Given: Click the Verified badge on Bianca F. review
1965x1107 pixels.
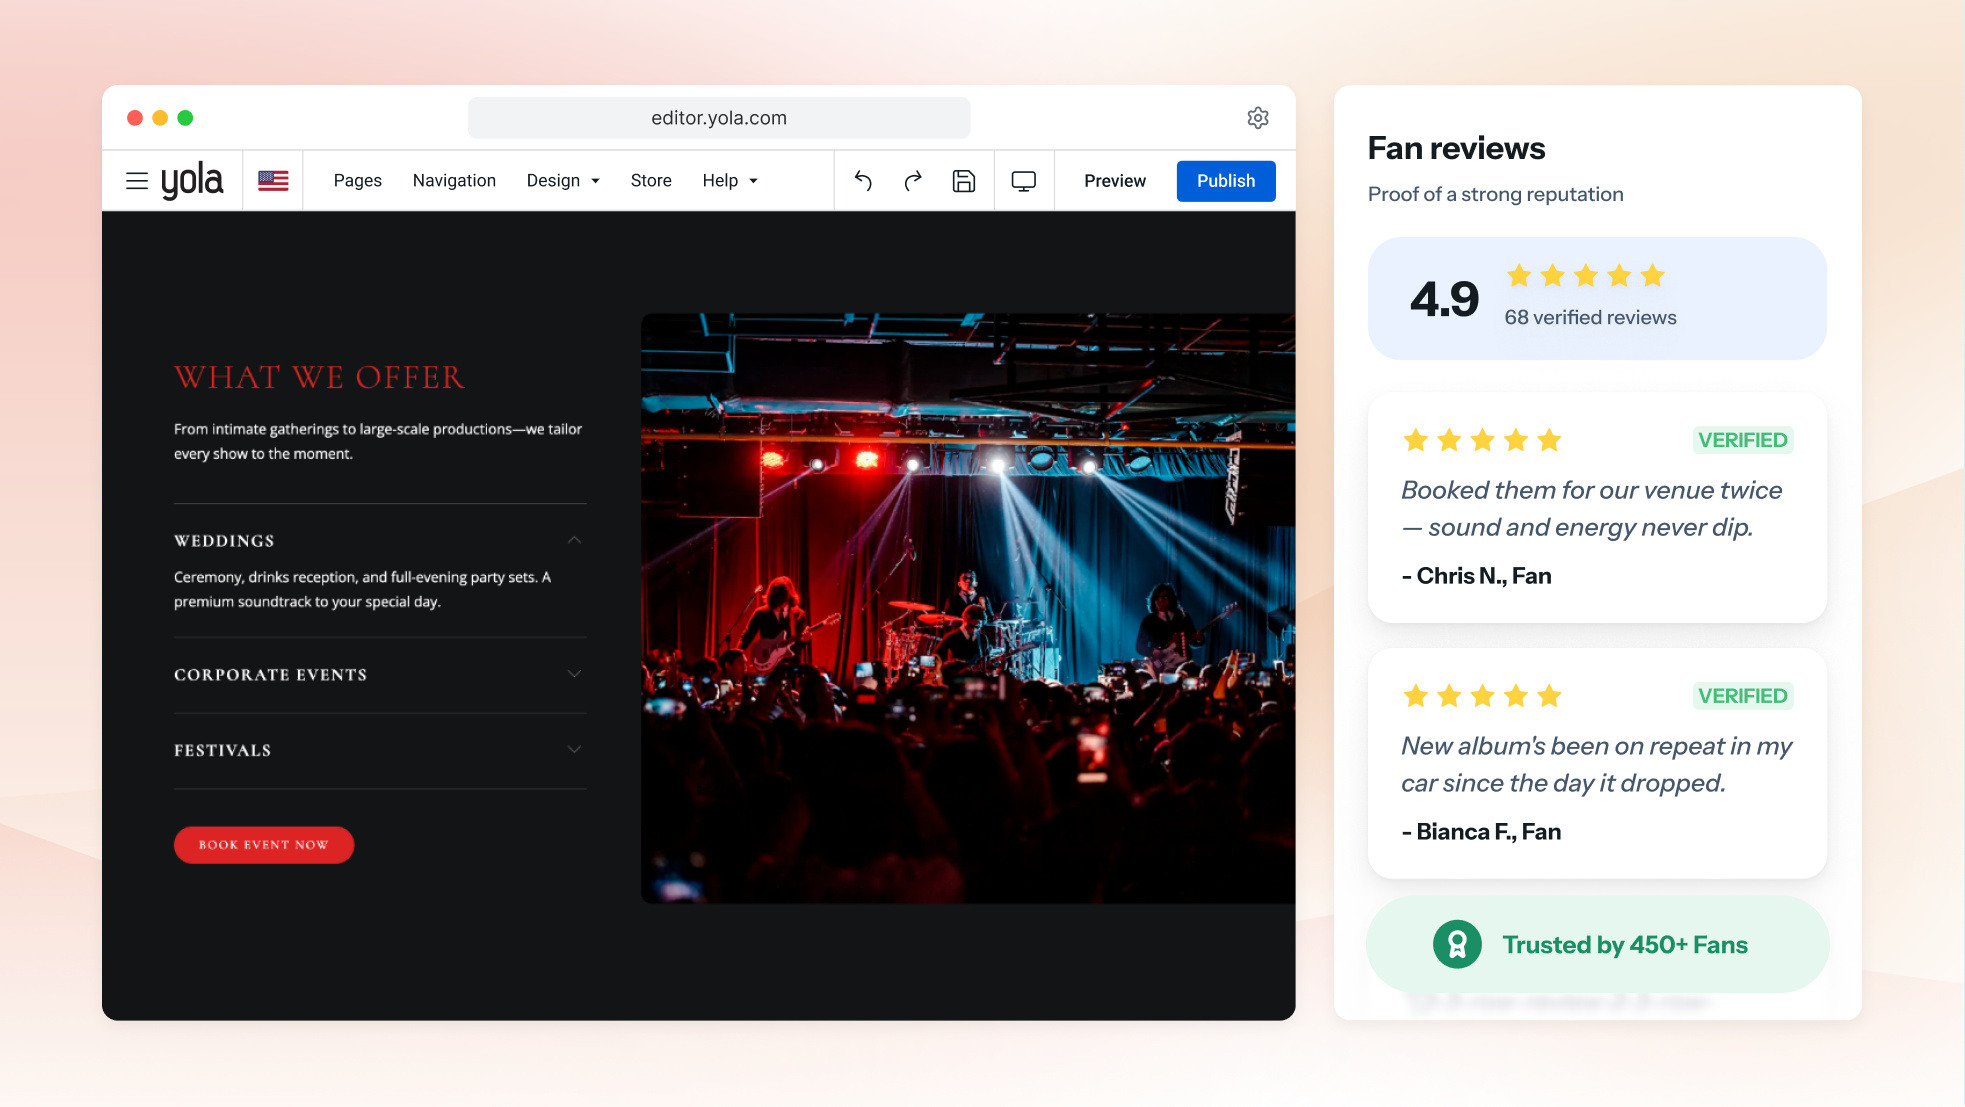Looking at the screenshot, I should [1743, 696].
